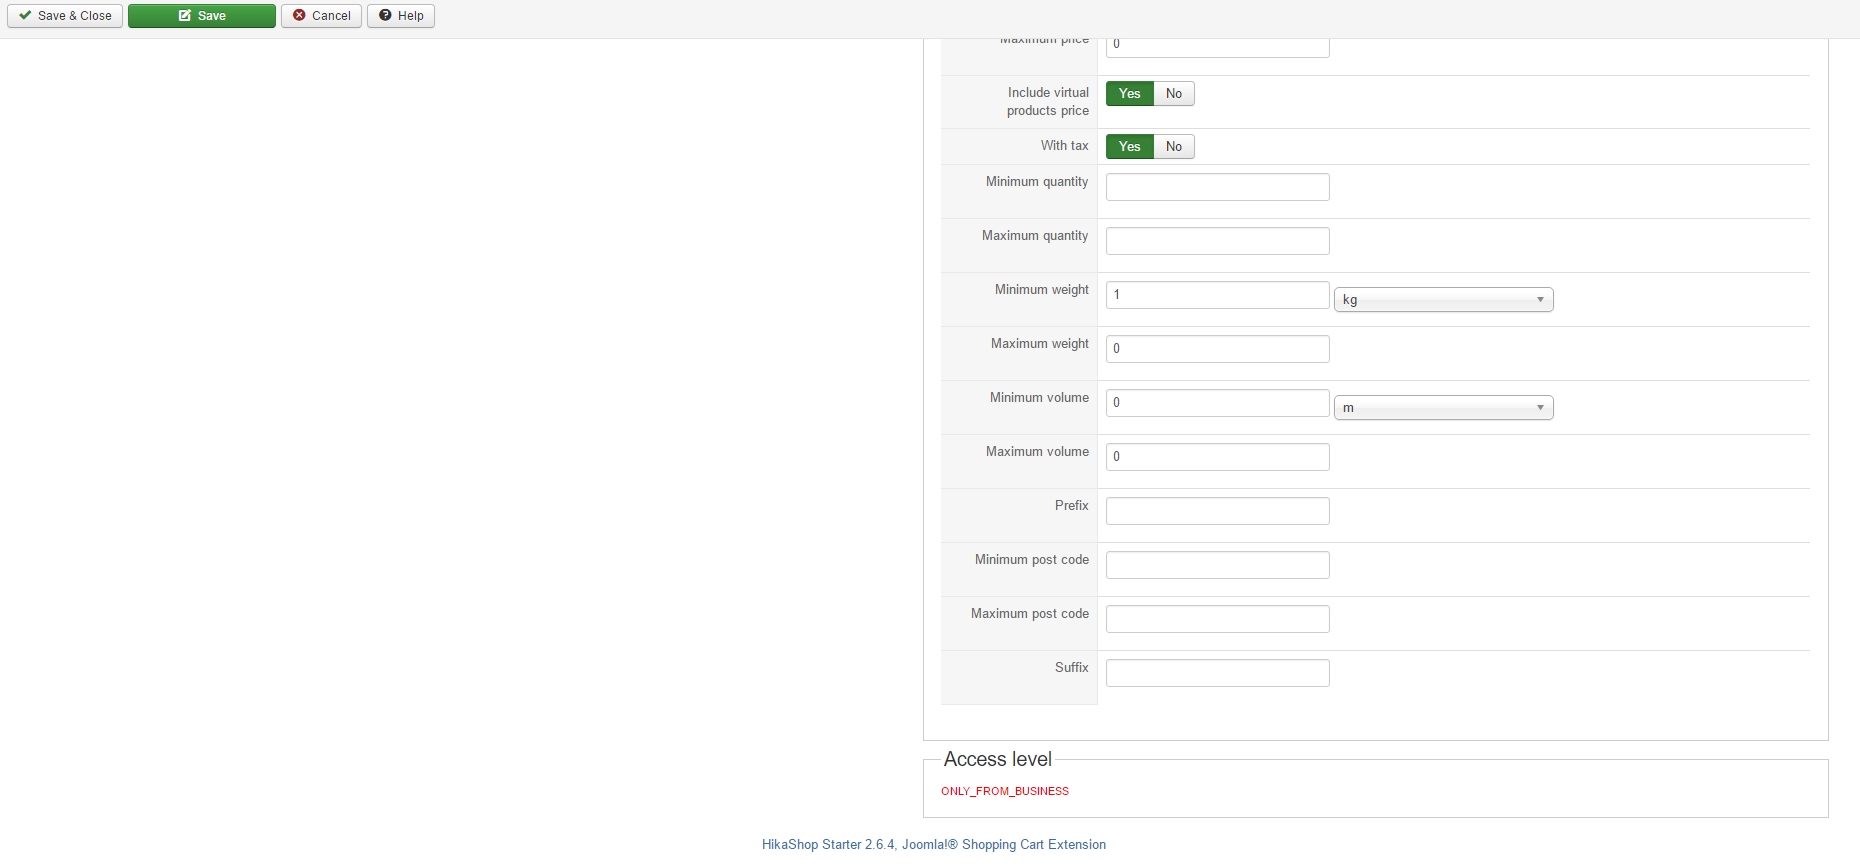Click the Minimum post code field
The width and height of the screenshot is (1860, 865).
coord(1217,565)
